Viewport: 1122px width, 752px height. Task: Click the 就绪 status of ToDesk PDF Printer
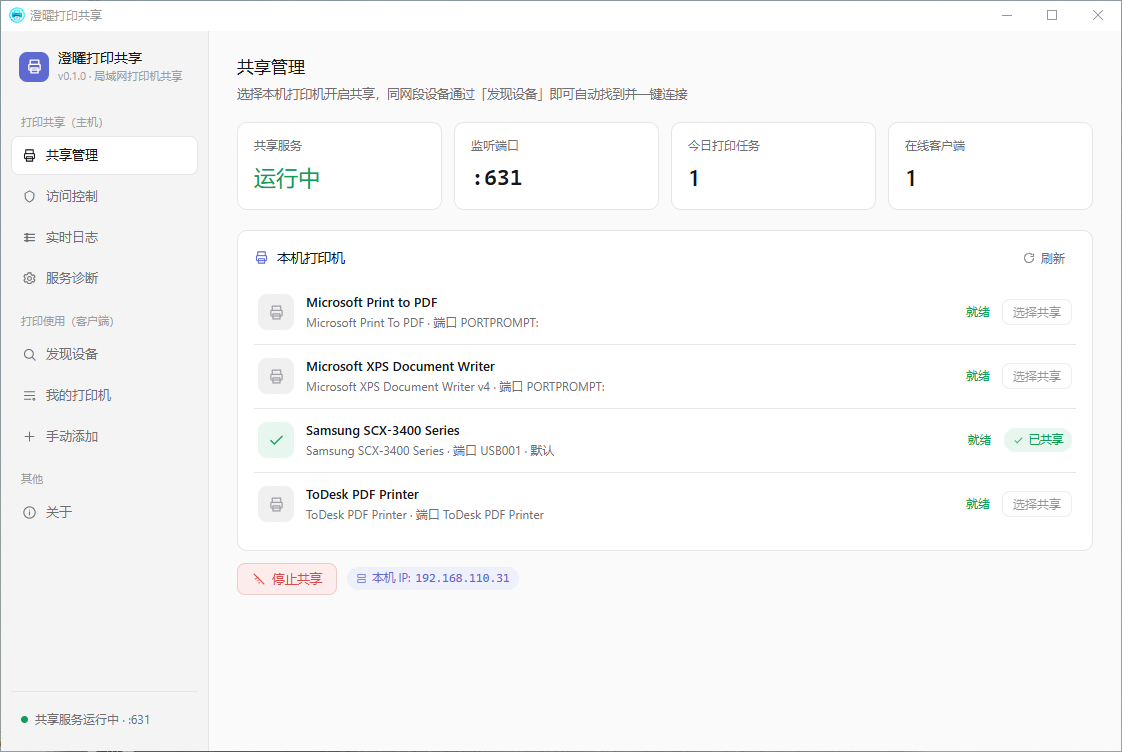pyautogui.click(x=977, y=504)
